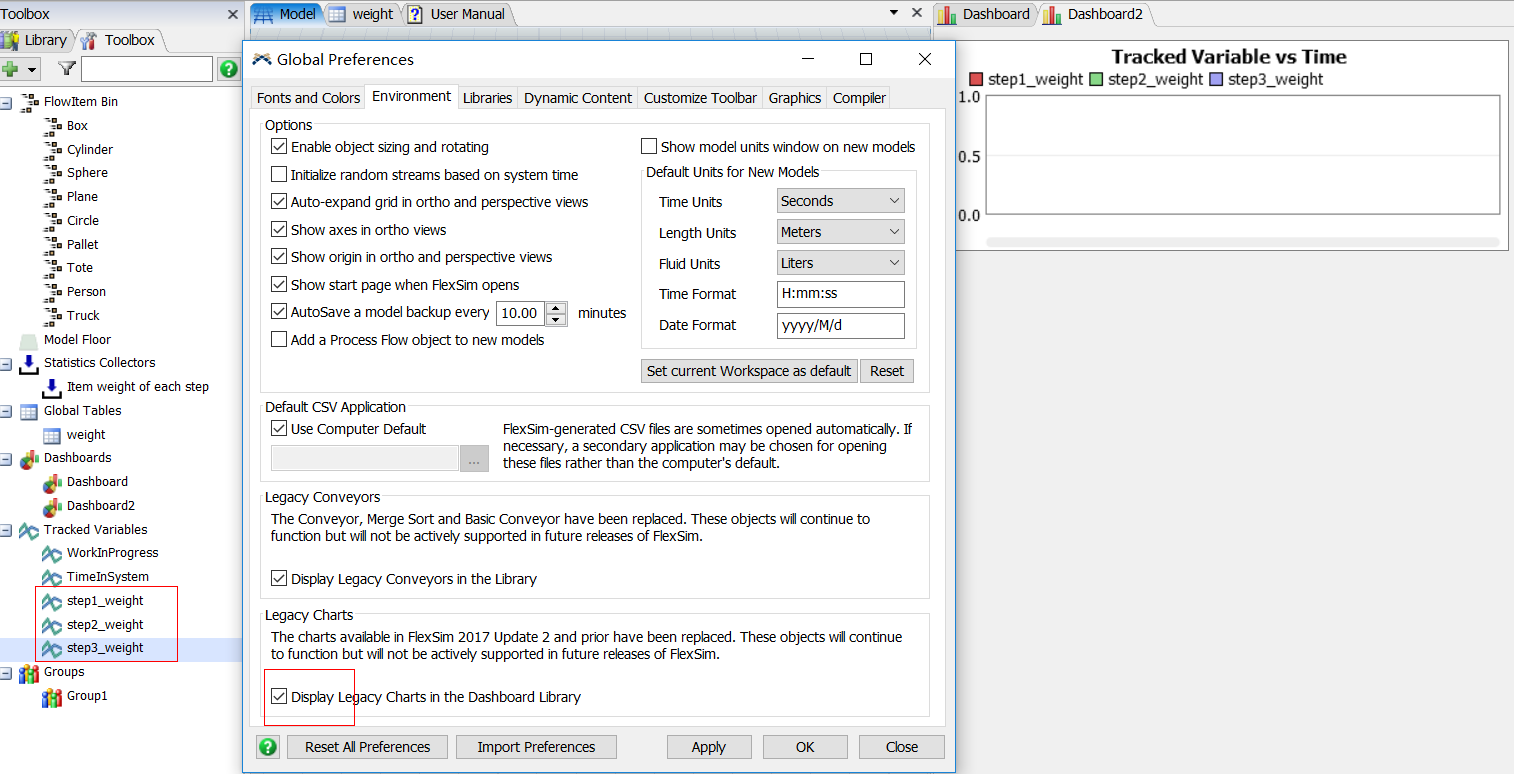Collapse the FlowItem Bin tree node
This screenshot has width=1514, height=774.
tap(6, 102)
